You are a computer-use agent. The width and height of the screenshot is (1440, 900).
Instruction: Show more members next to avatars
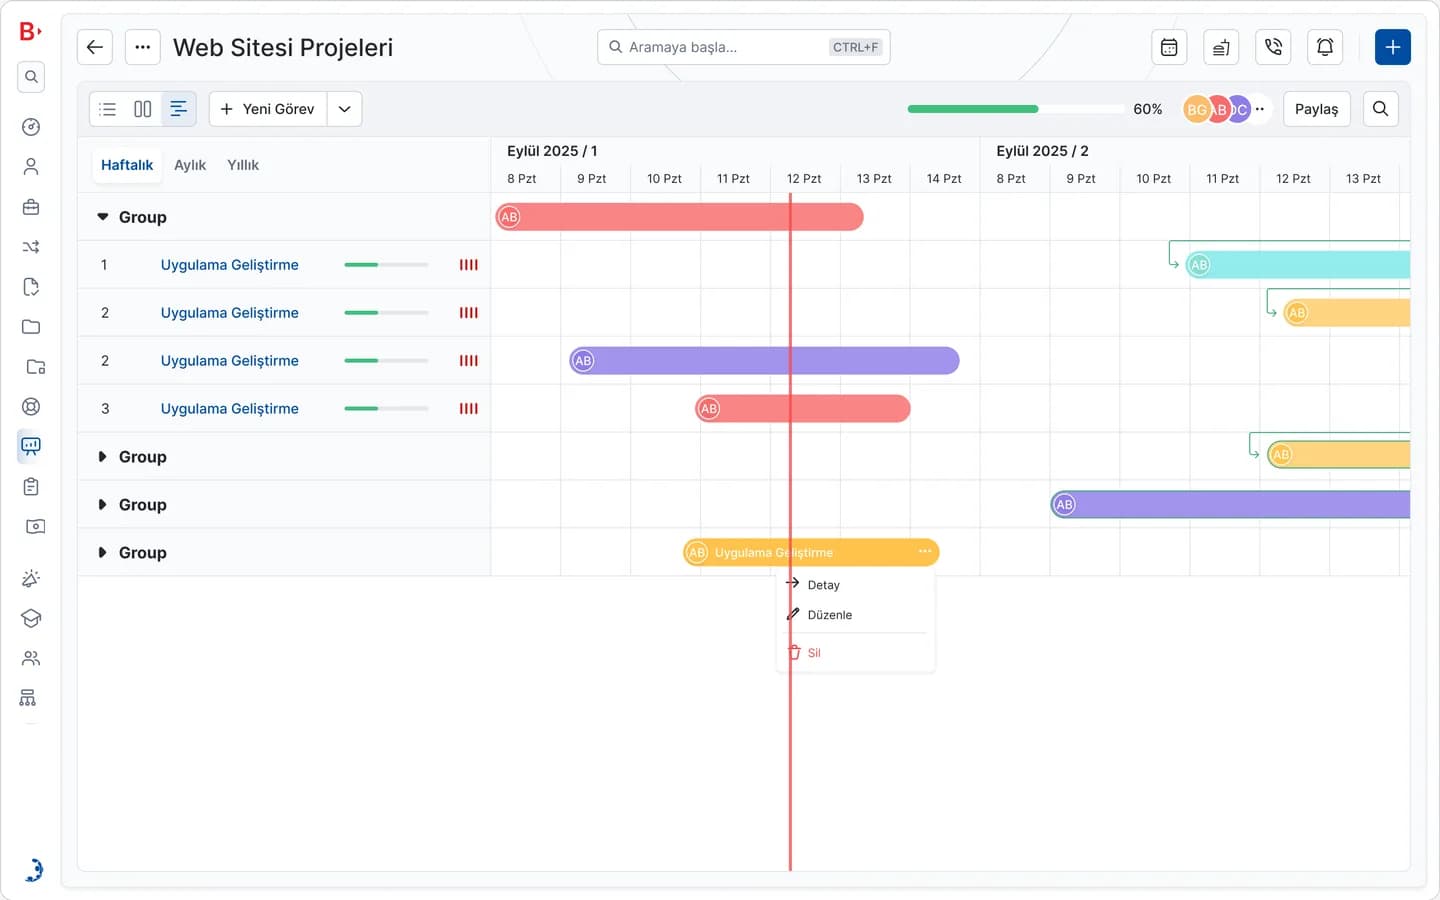coord(1260,109)
